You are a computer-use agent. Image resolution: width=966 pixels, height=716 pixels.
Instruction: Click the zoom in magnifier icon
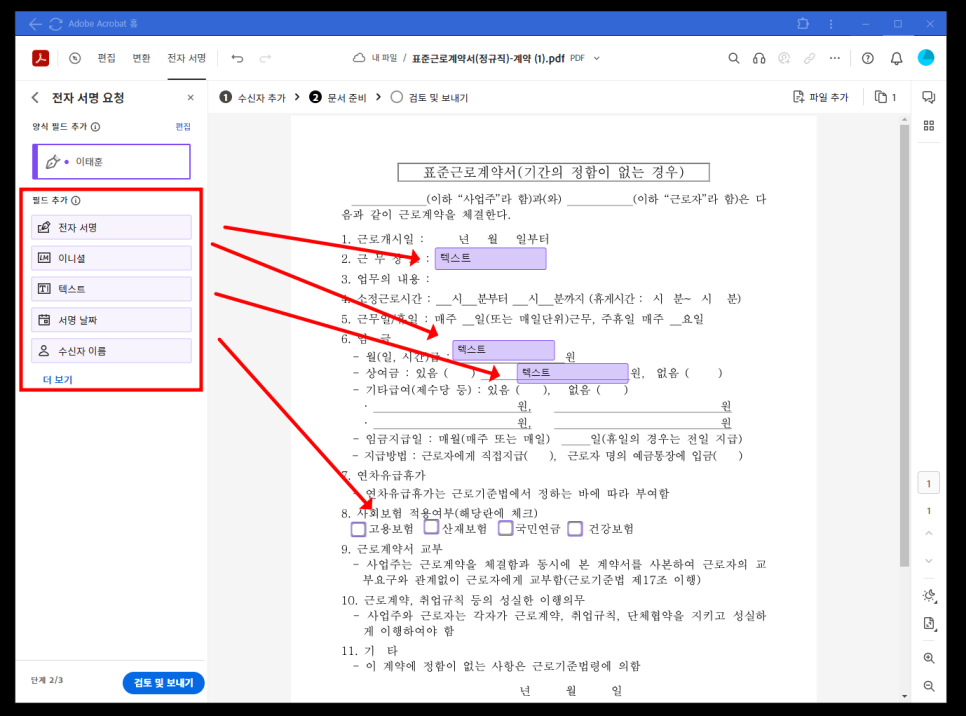929,658
